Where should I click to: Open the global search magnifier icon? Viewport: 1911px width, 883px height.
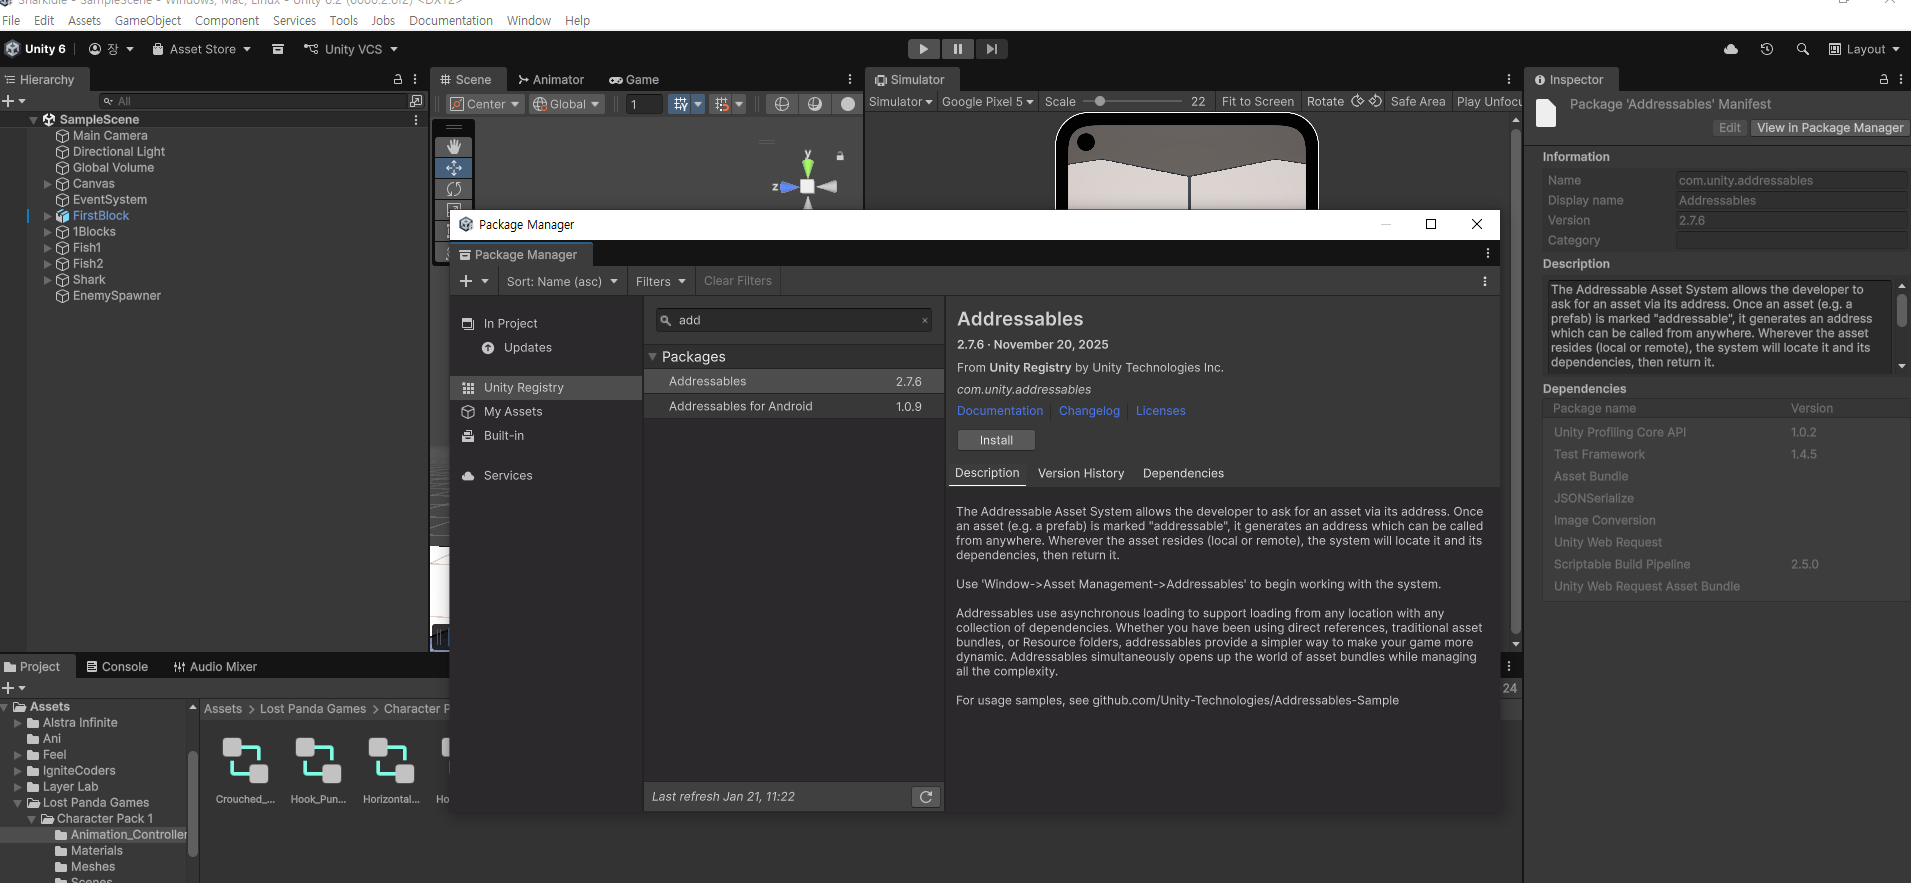[x=1803, y=49]
